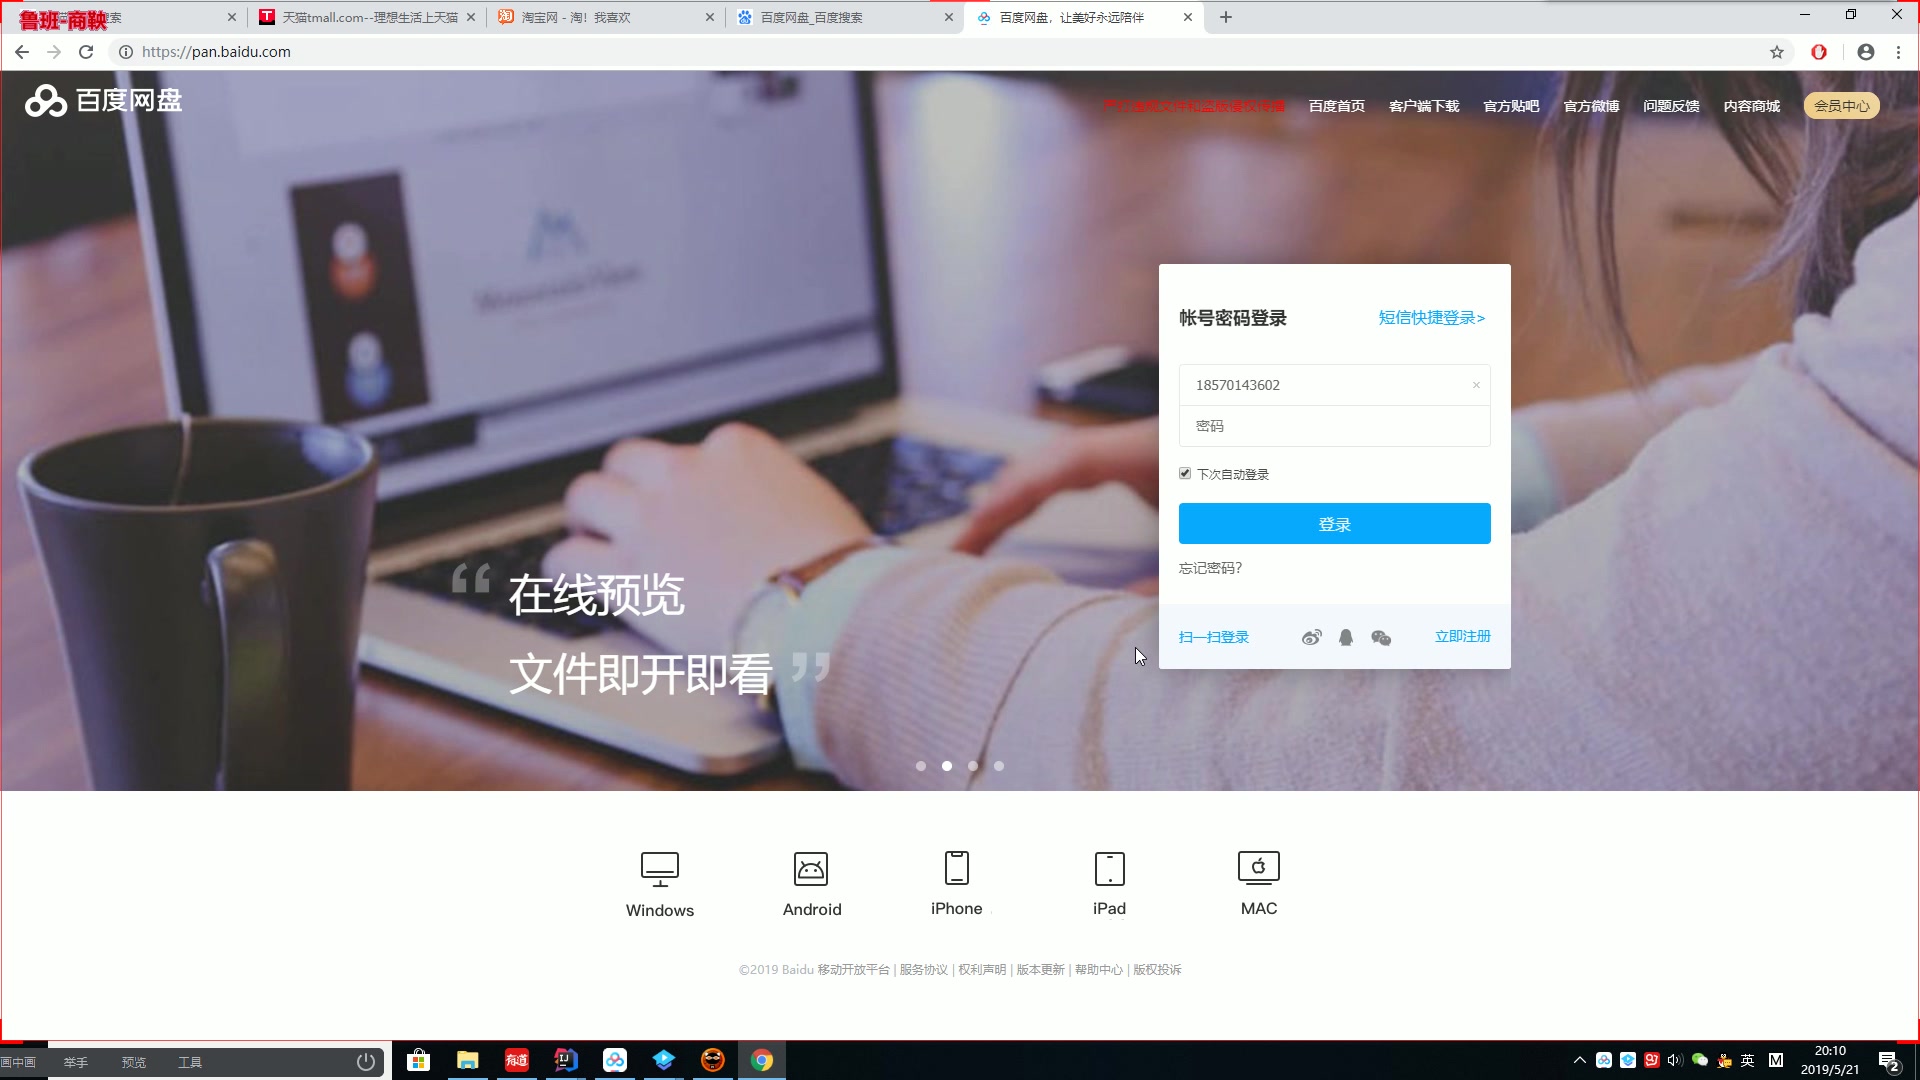1920x1080 pixels.
Task: Select 会员中心 membership center tab
Action: pyautogui.click(x=1842, y=105)
